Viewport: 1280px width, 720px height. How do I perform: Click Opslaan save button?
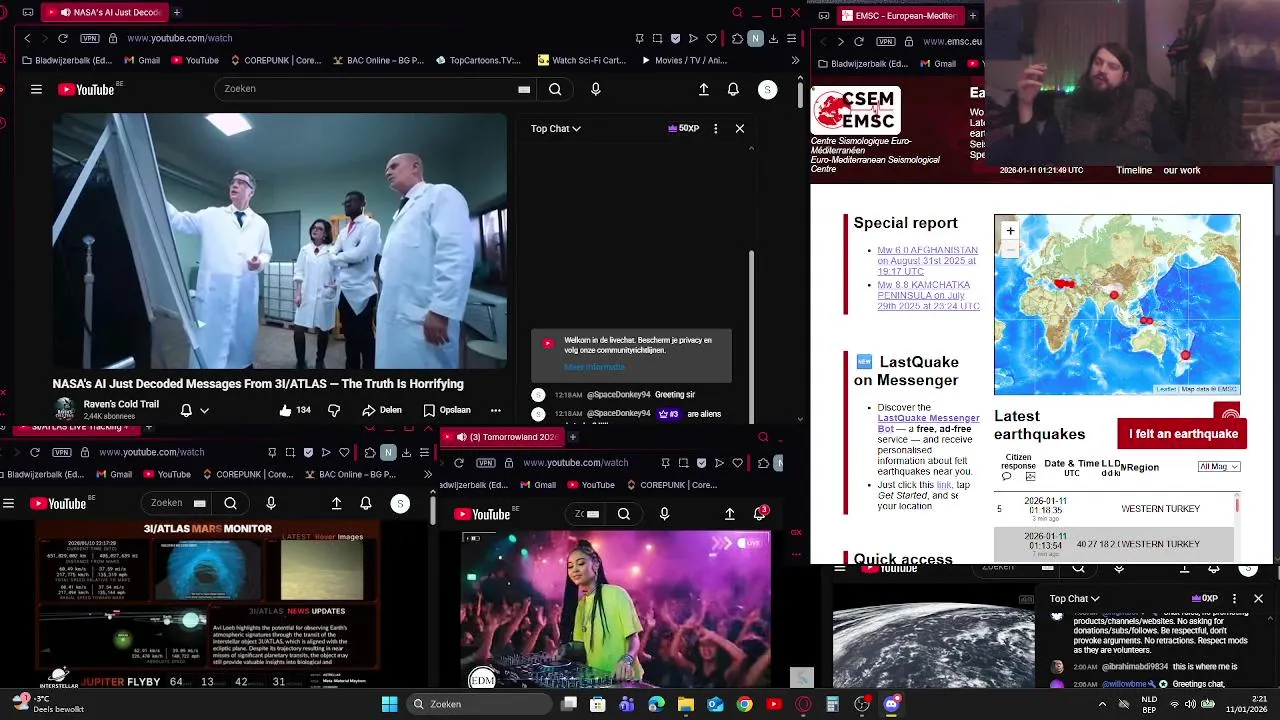click(447, 410)
